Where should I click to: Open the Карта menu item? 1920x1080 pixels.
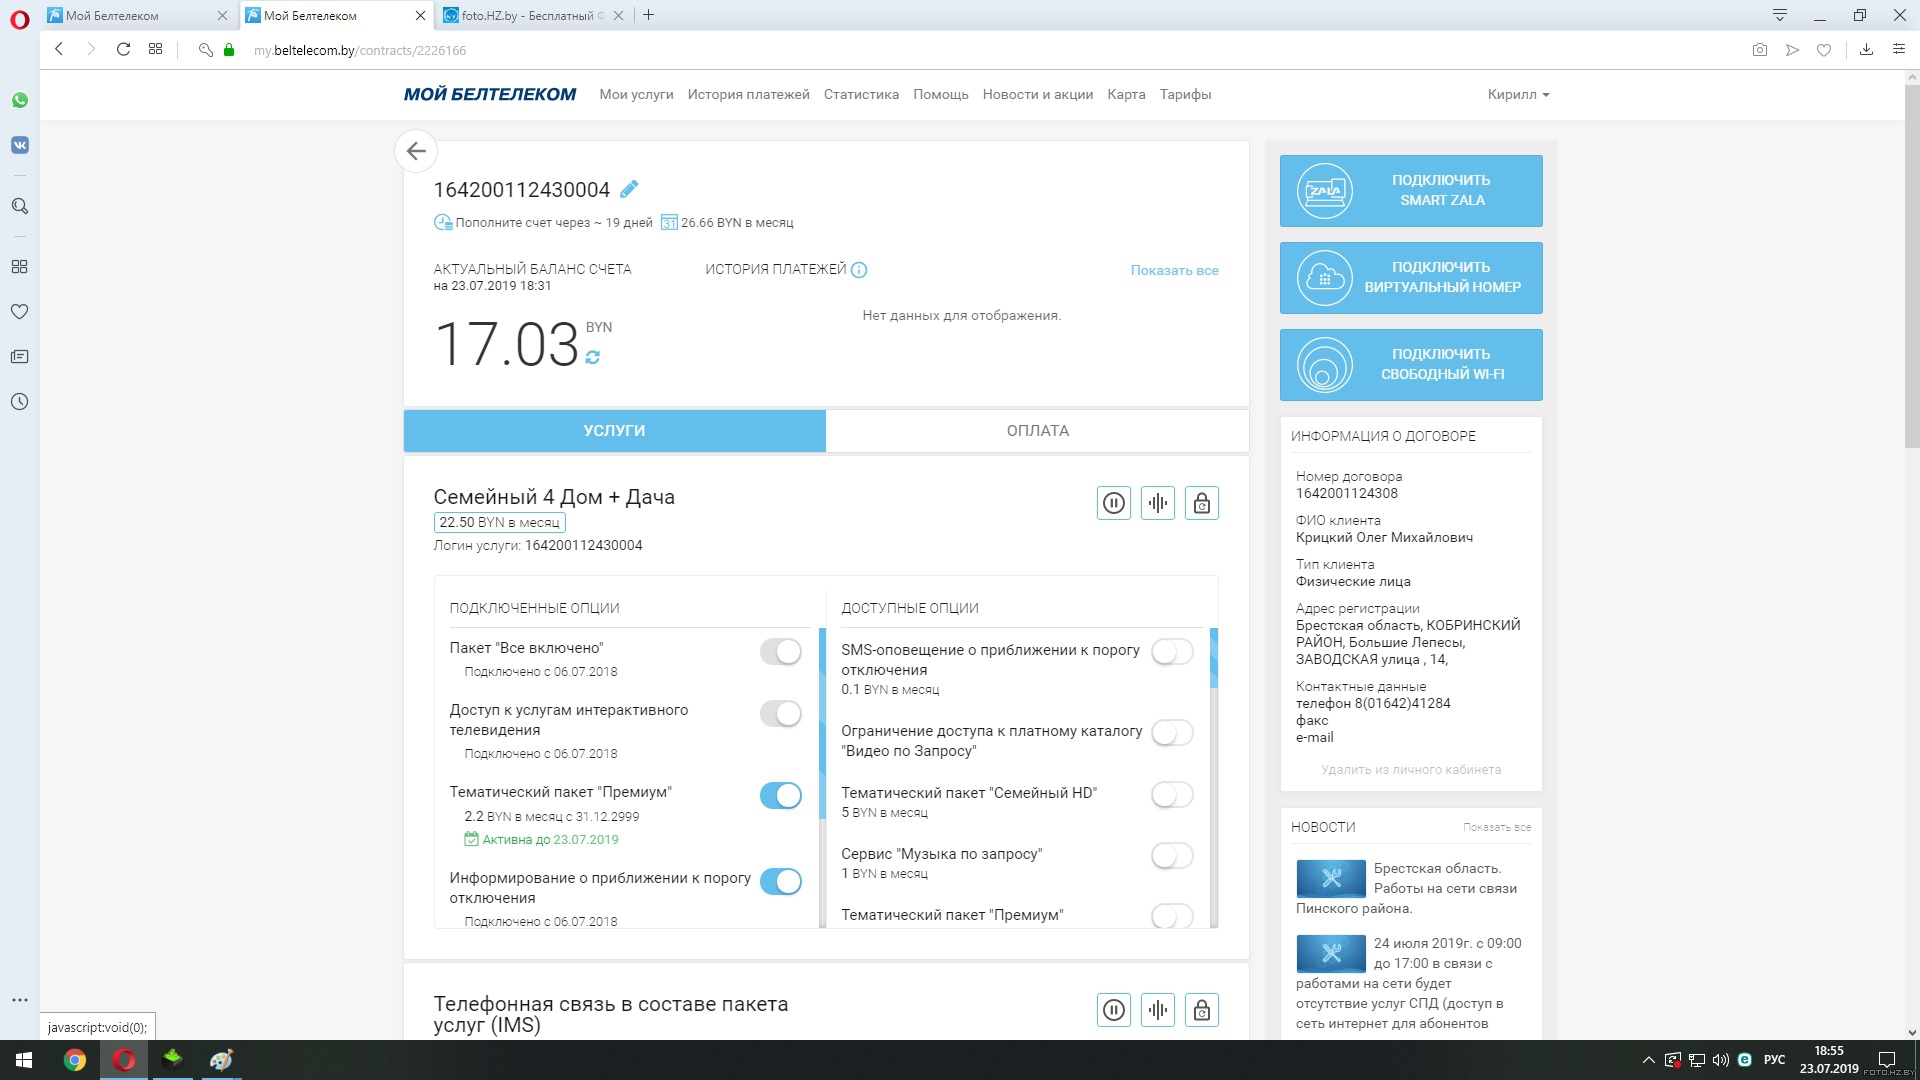tap(1126, 94)
